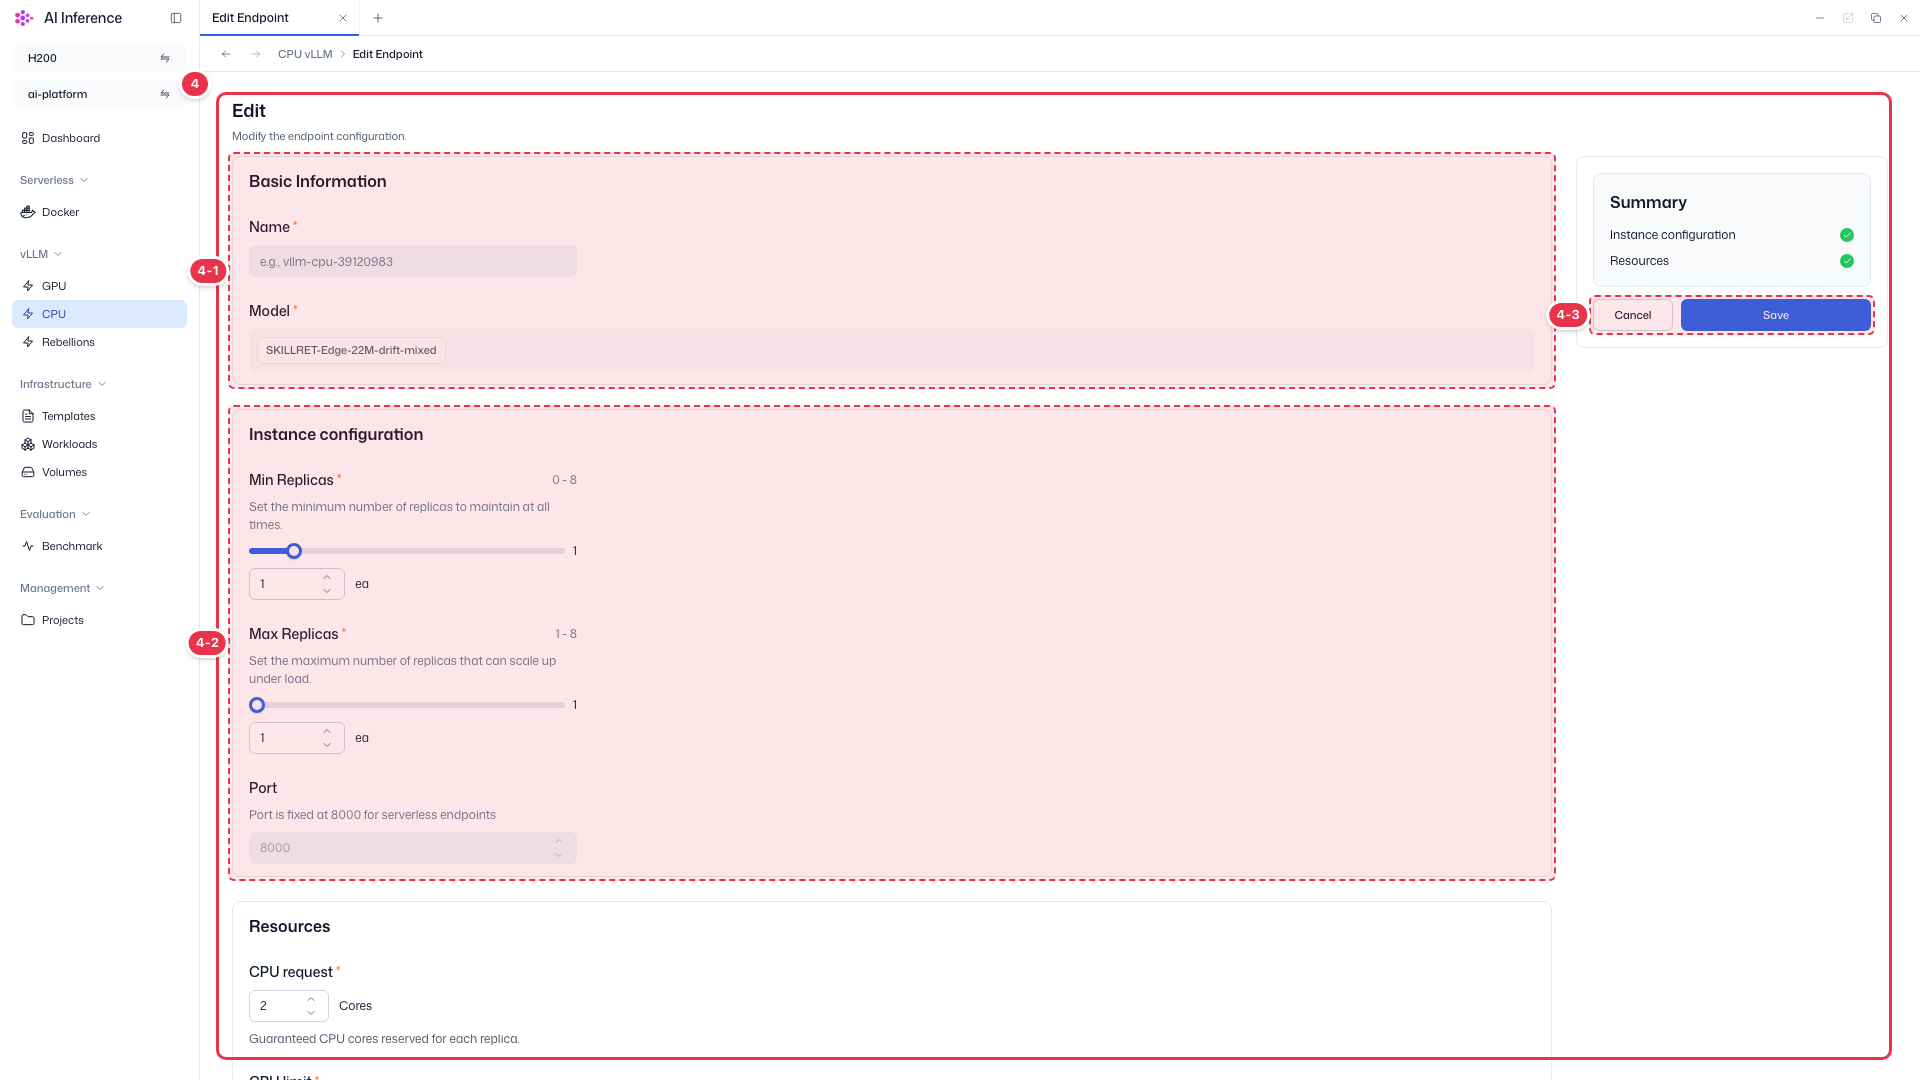Screen dimensions: 1920x1080
Task: Click the Cancel button
Action: (x=1632, y=315)
